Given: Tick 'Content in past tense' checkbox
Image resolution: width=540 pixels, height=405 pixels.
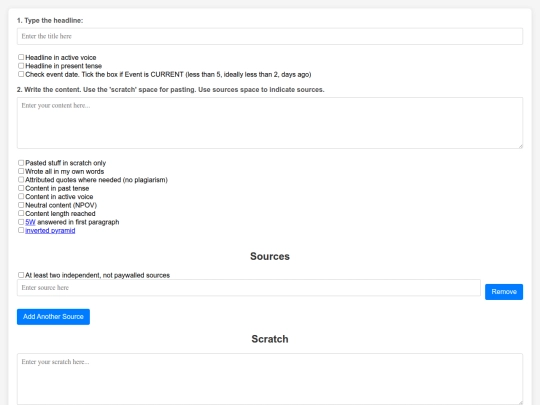Looking at the screenshot, I should pyautogui.click(x=21, y=188).
